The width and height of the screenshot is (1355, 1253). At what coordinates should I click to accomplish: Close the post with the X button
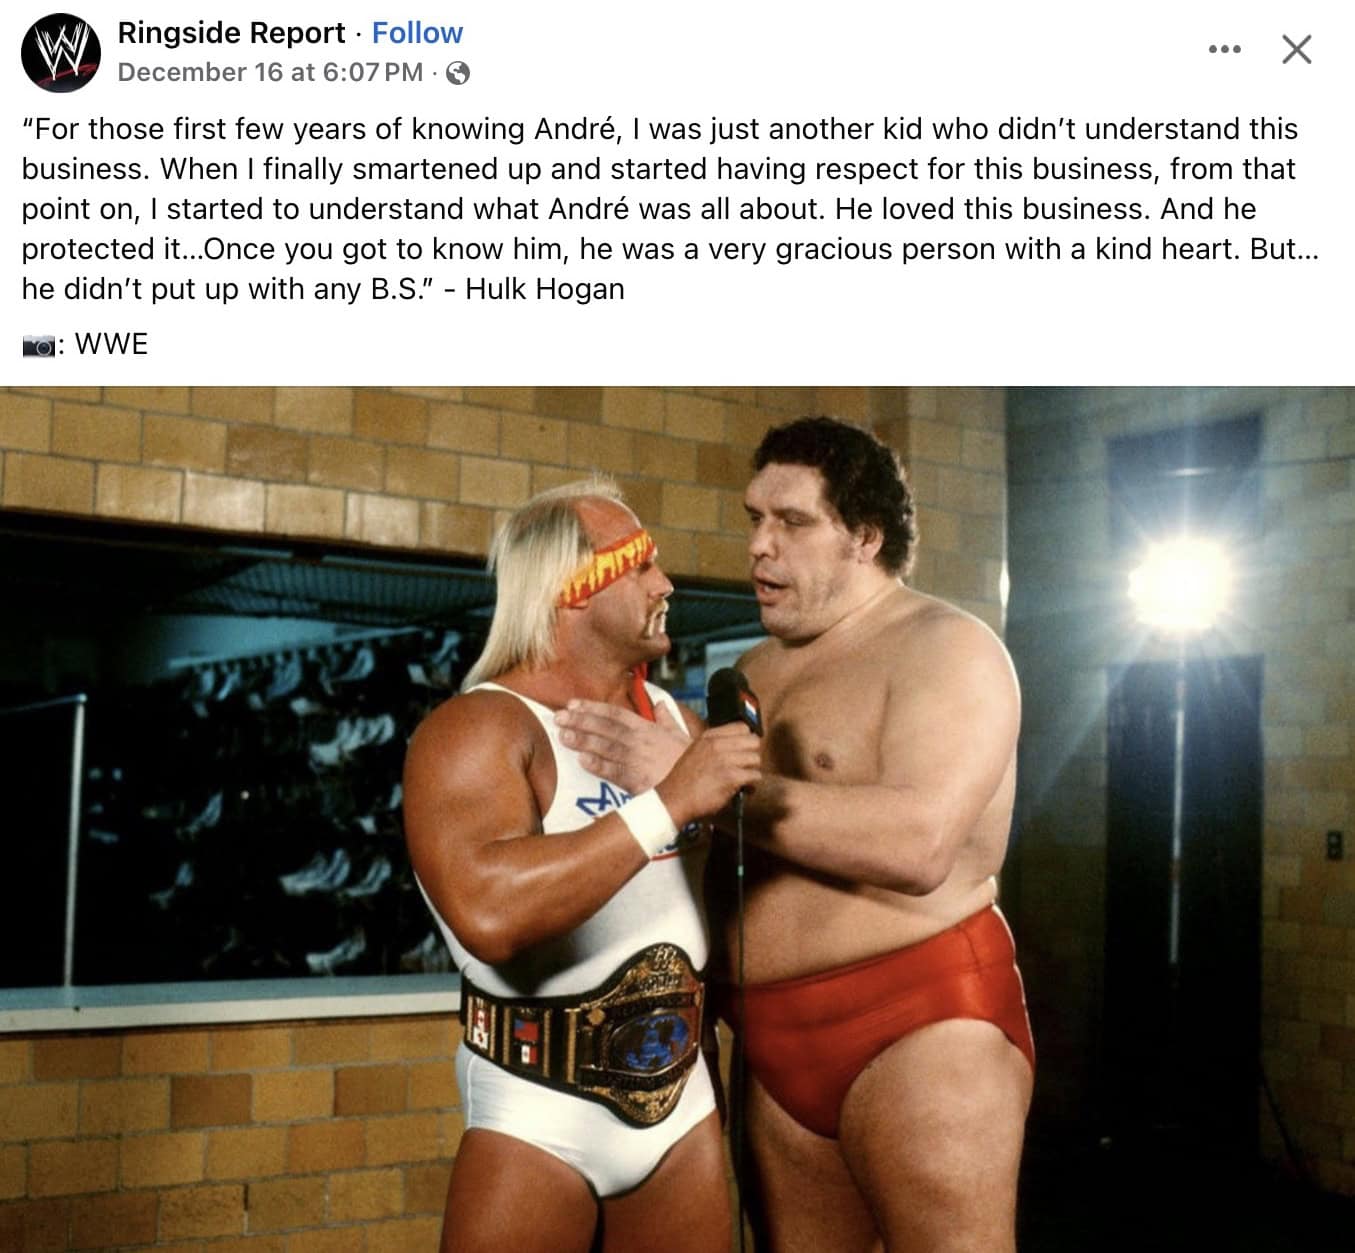1297,49
